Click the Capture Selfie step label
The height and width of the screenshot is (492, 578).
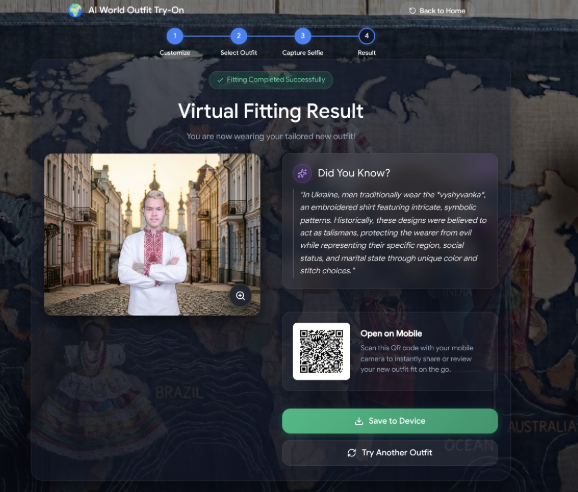pos(303,53)
